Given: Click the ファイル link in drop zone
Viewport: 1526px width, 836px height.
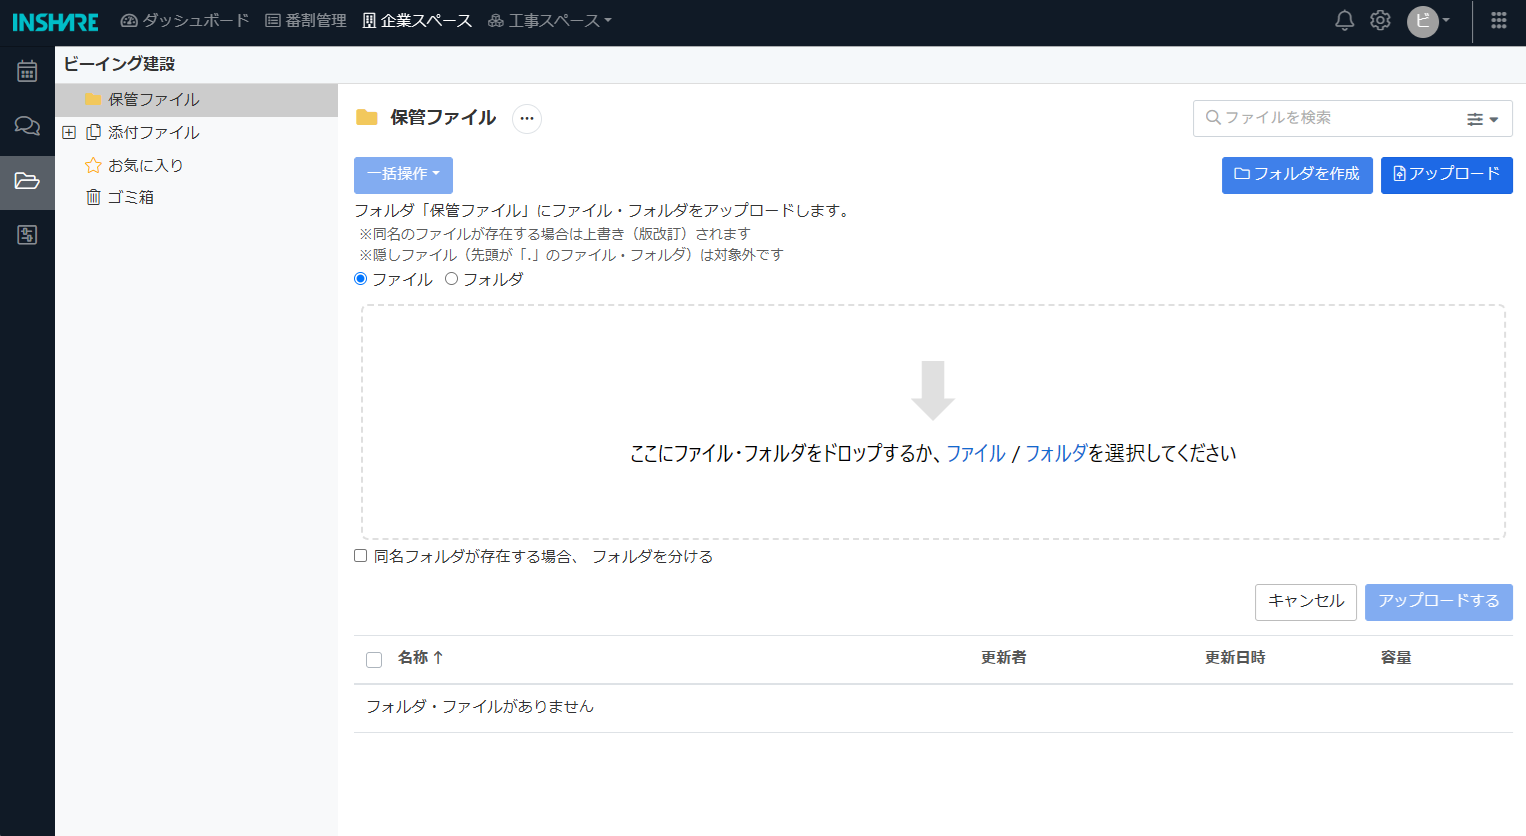Looking at the screenshot, I should tap(976, 453).
